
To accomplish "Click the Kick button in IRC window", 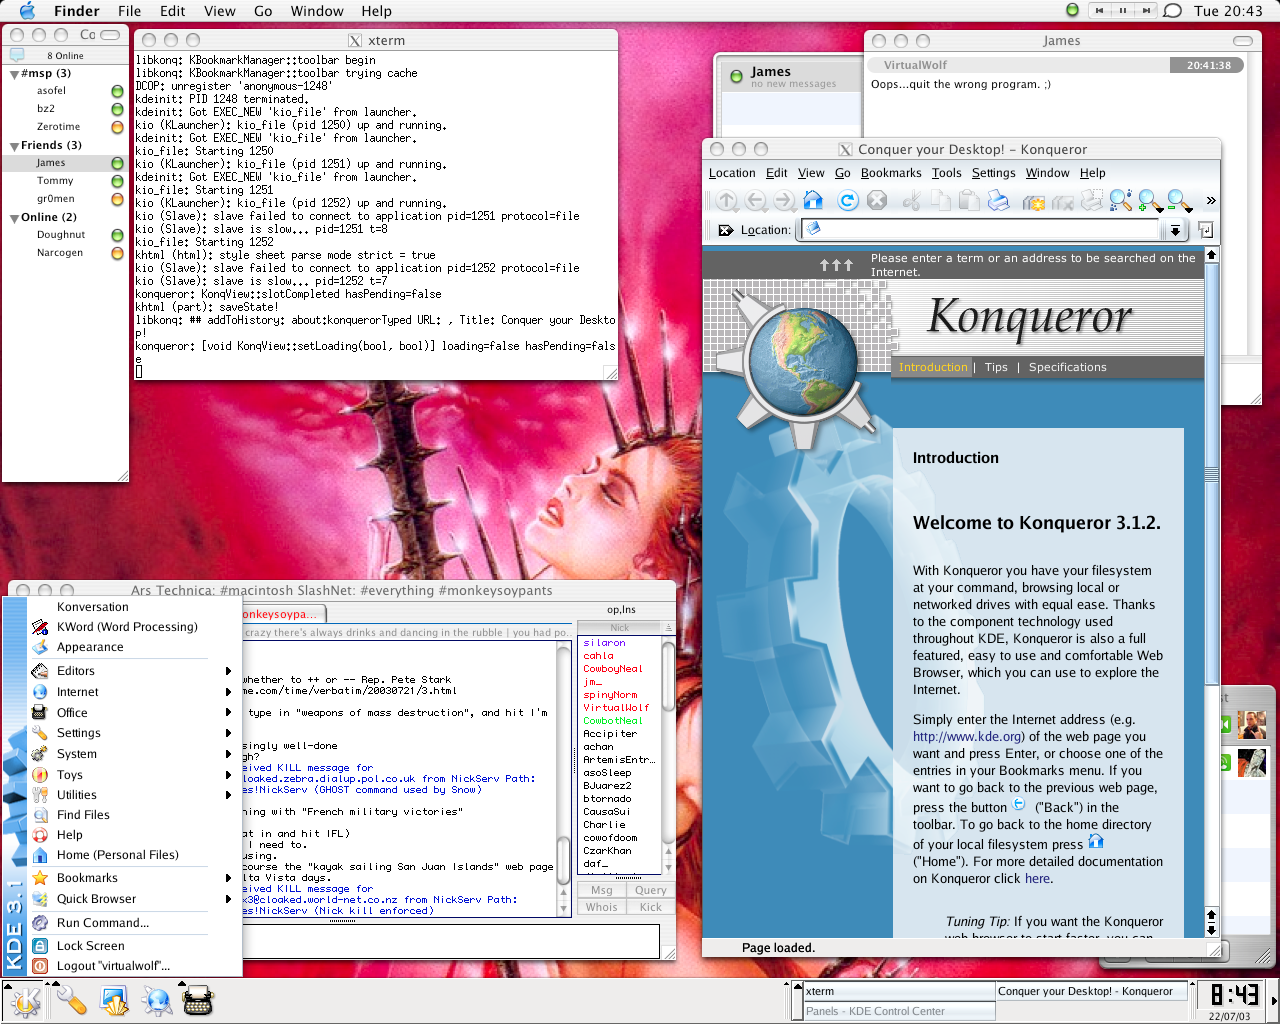I will (x=651, y=907).
